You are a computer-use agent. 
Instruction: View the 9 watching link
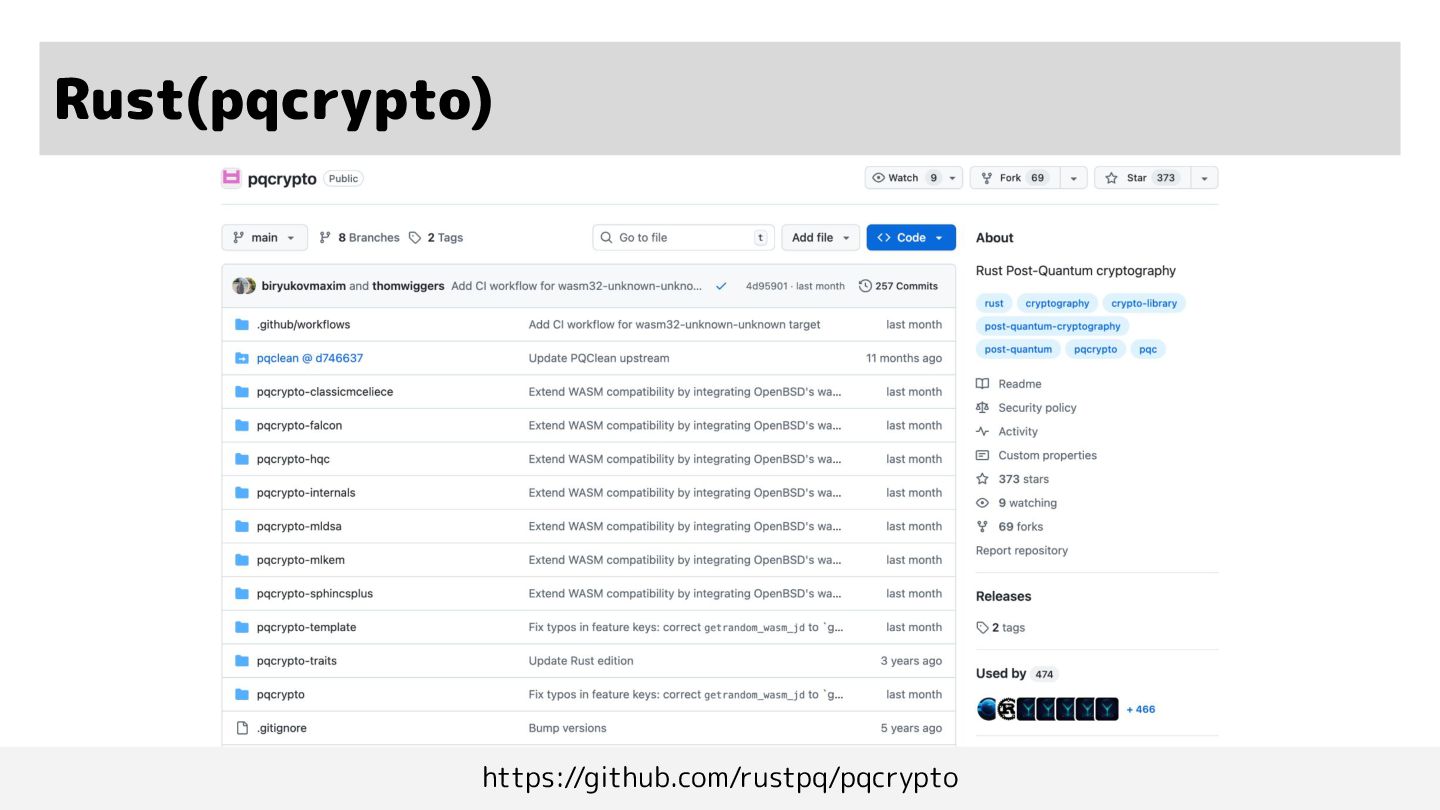[x=1016, y=503]
